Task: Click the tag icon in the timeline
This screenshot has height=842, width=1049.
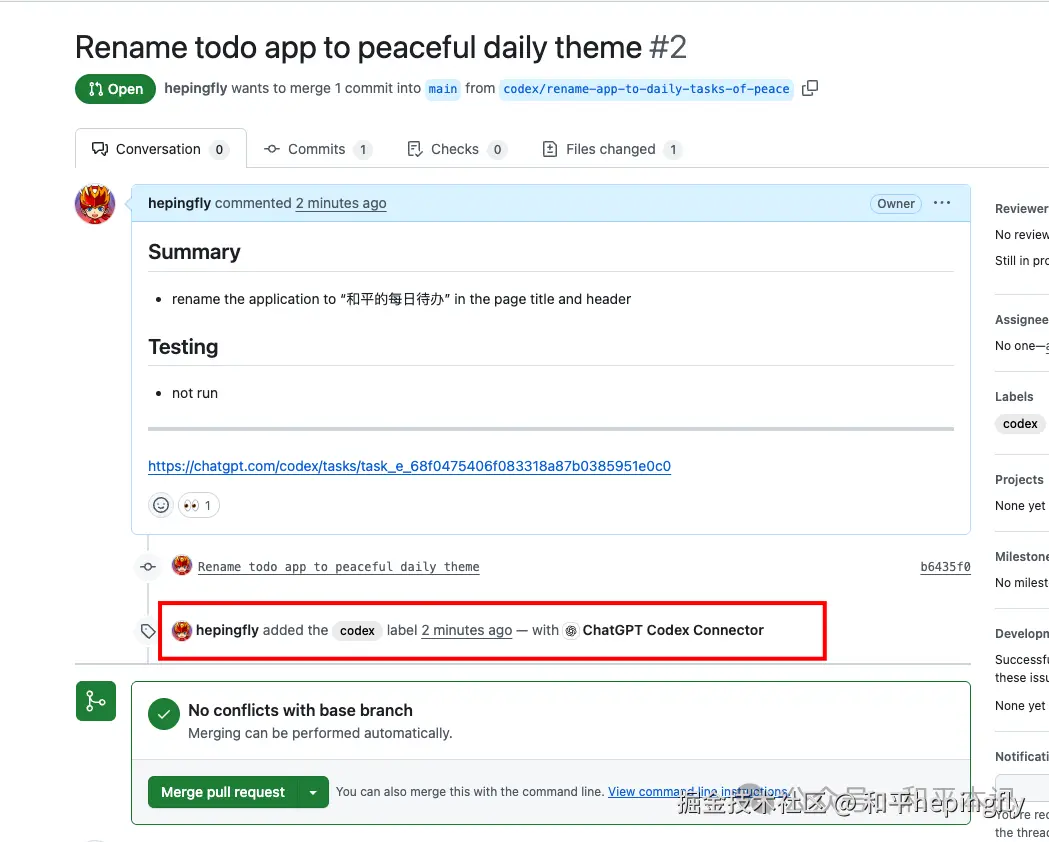Action: (x=148, y=631)
